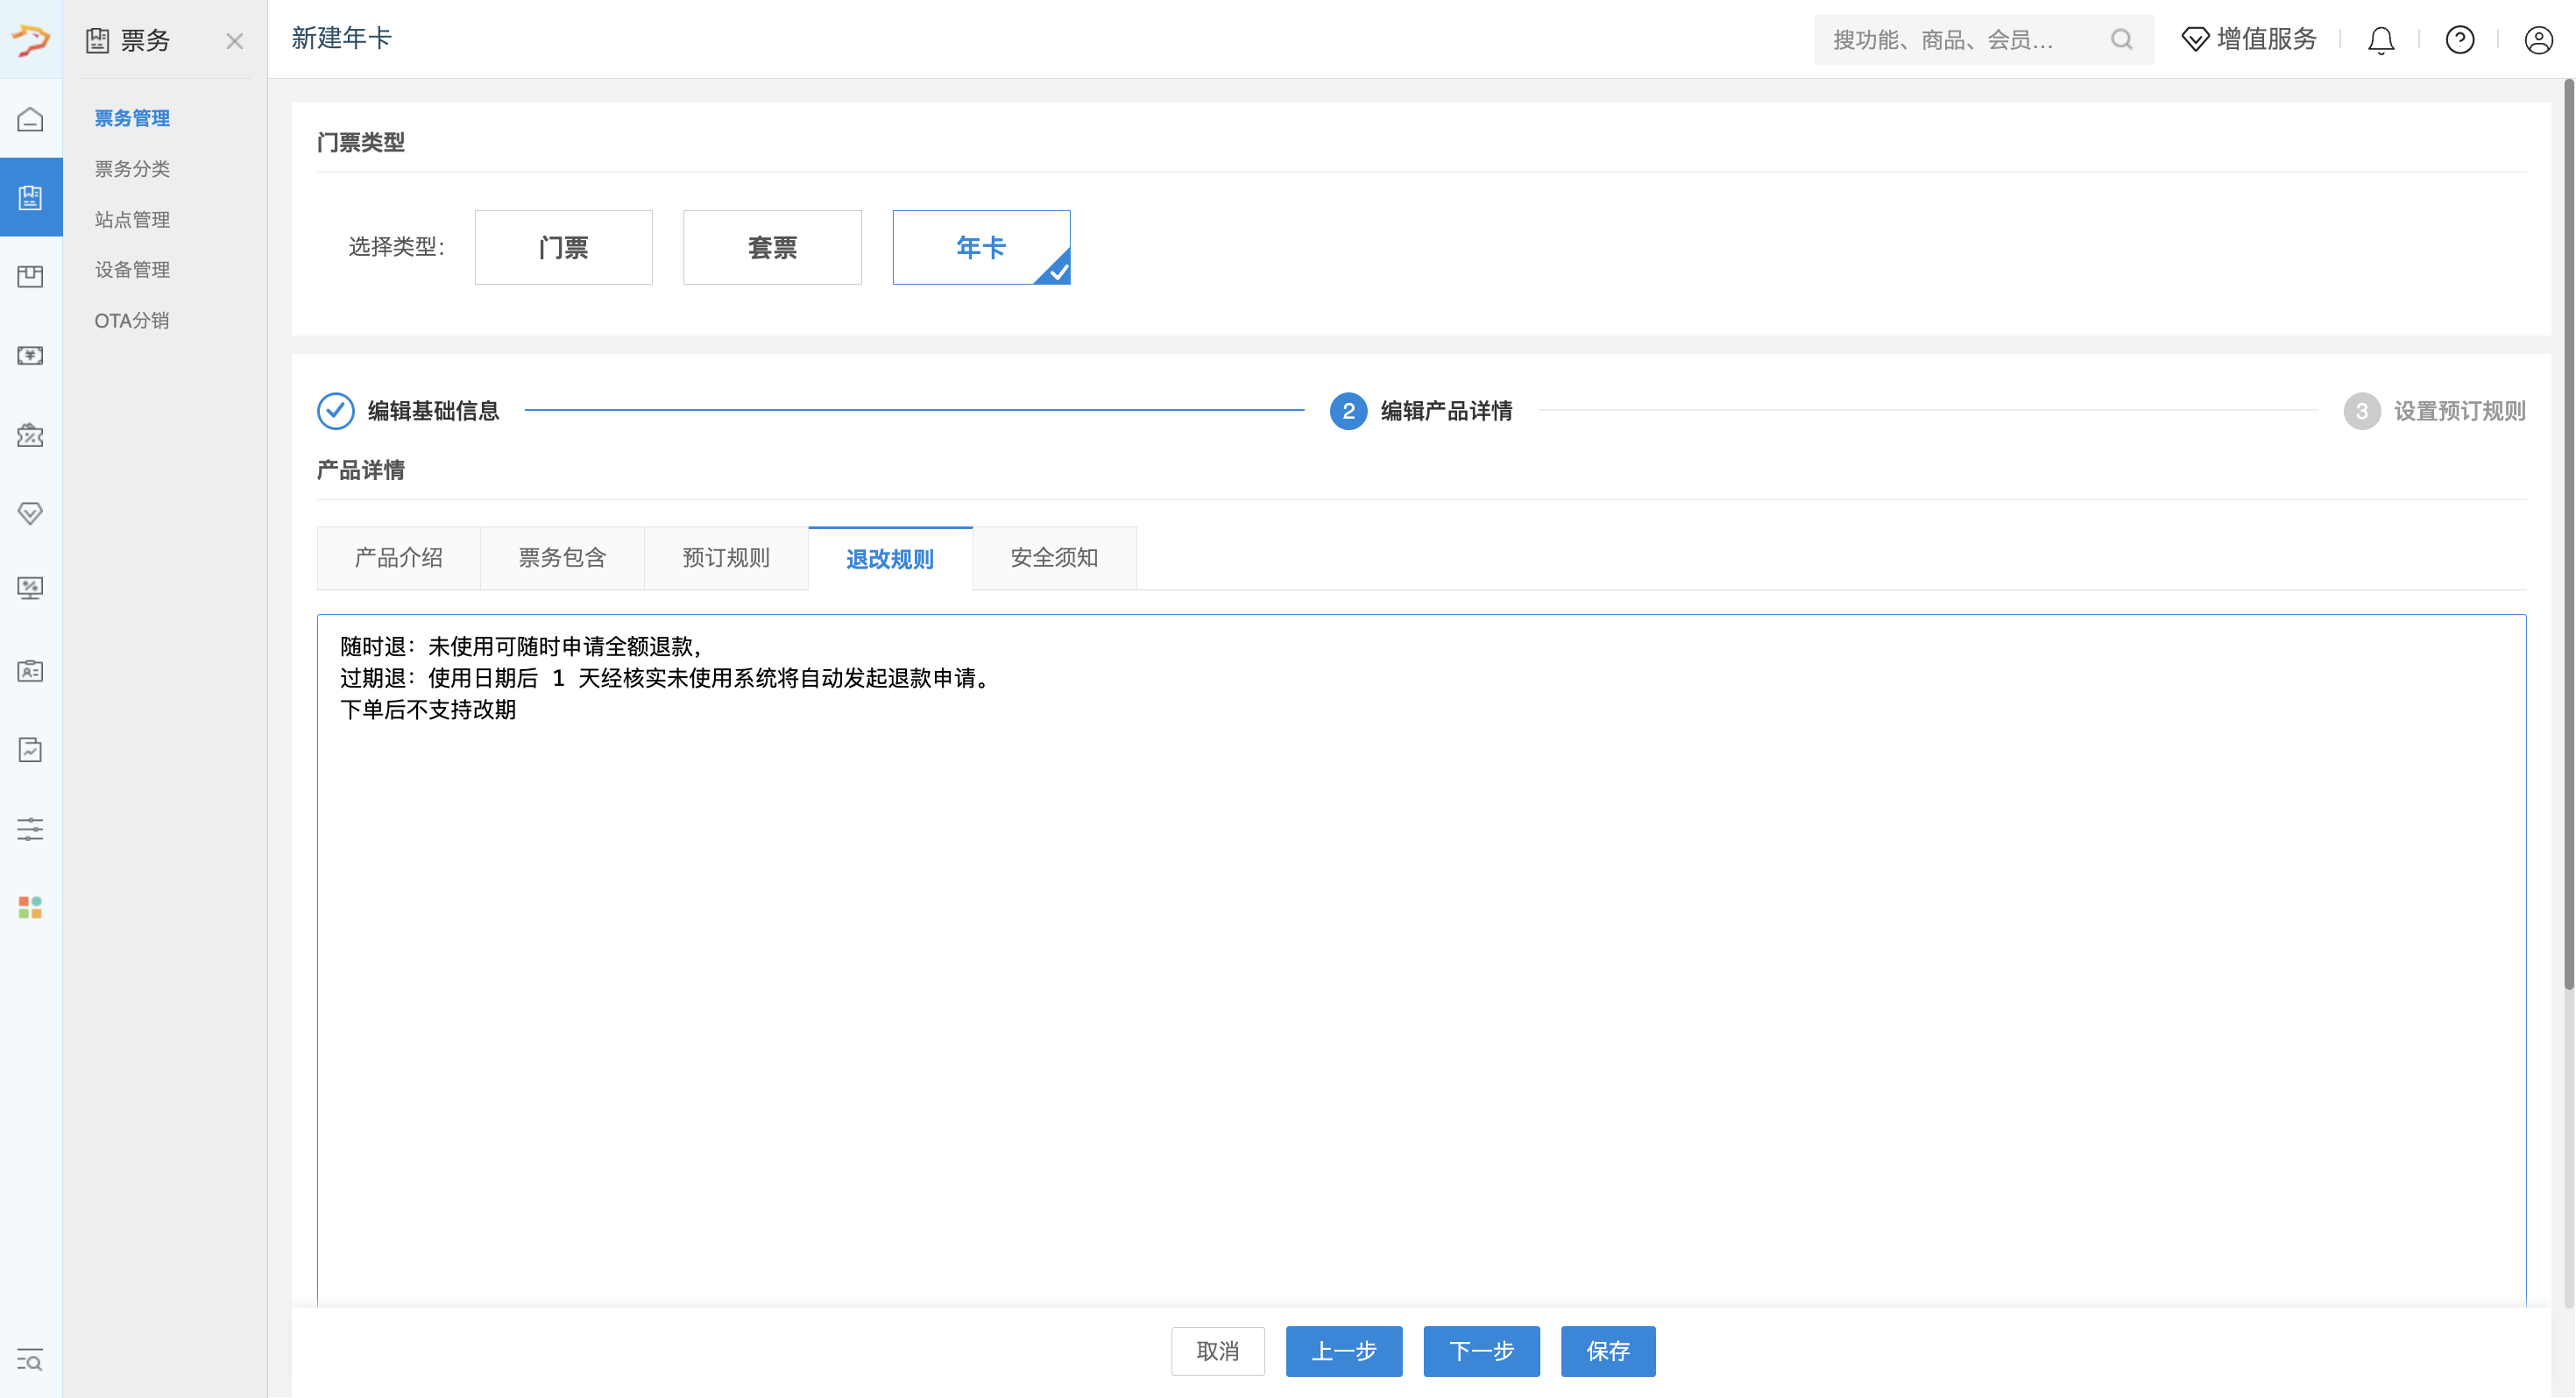Screen dimensions: 2576x1398
Task: Switch to 预订规则 tab
Action: click(726, 558)
